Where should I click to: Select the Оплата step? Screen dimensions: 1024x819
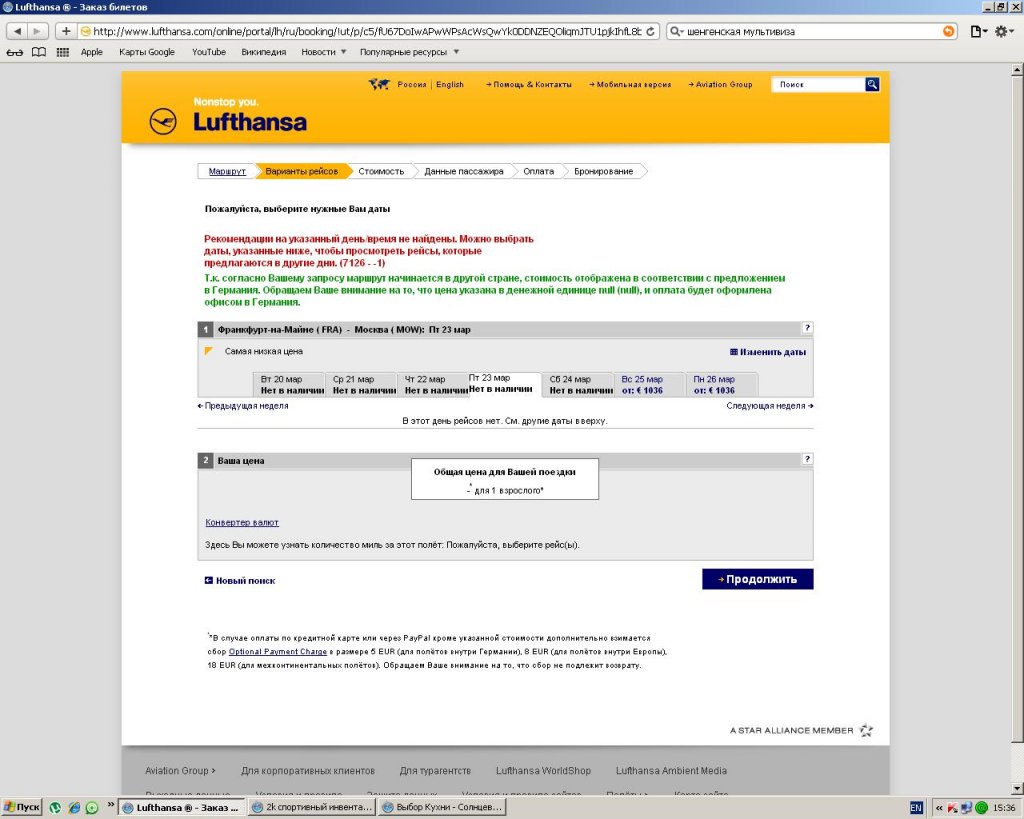tap(539, 171)
